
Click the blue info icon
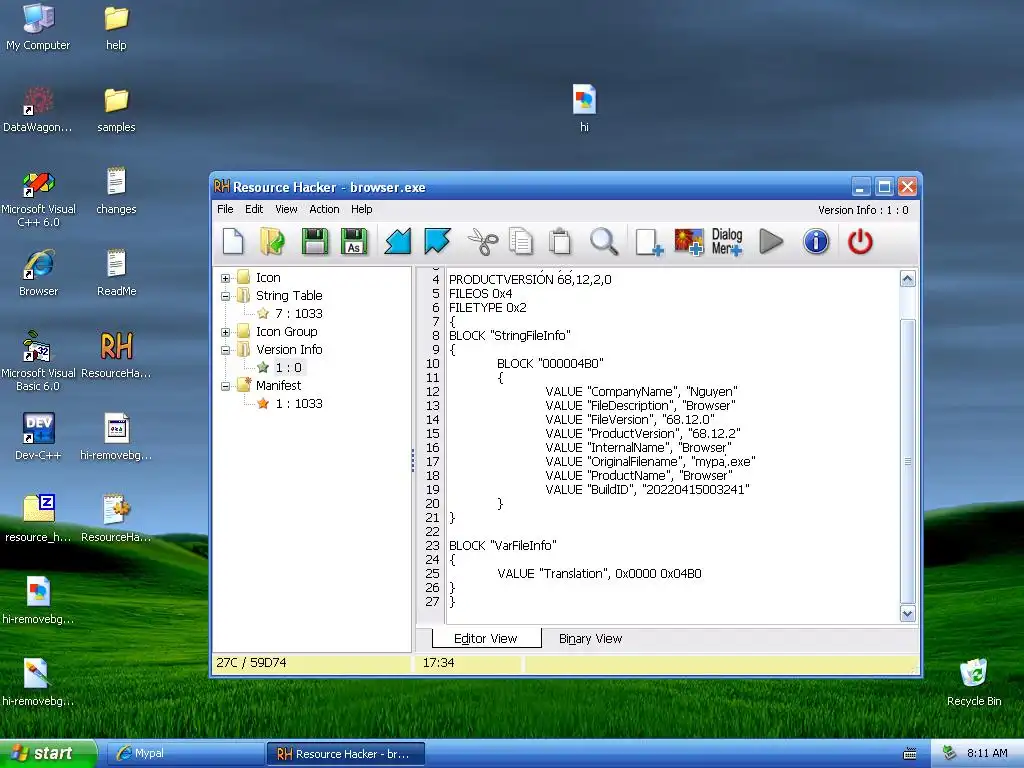pos(816,242)
